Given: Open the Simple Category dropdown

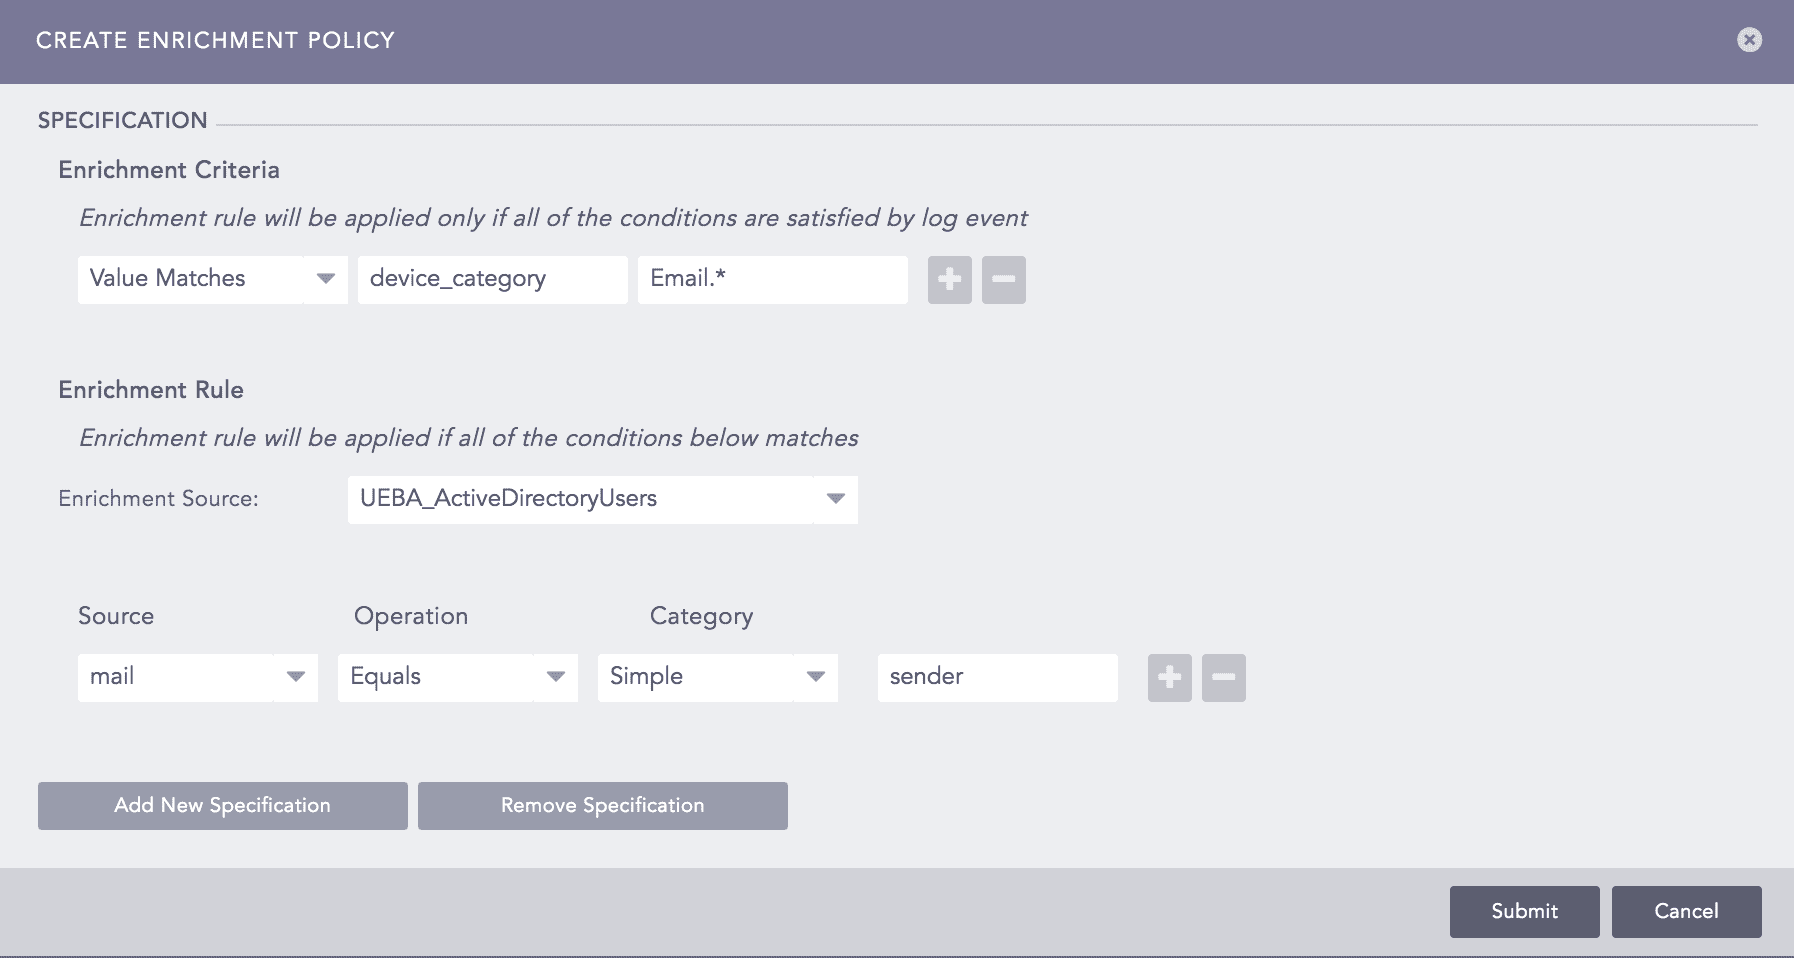Looking at the screenshot, I should point(697,677).
